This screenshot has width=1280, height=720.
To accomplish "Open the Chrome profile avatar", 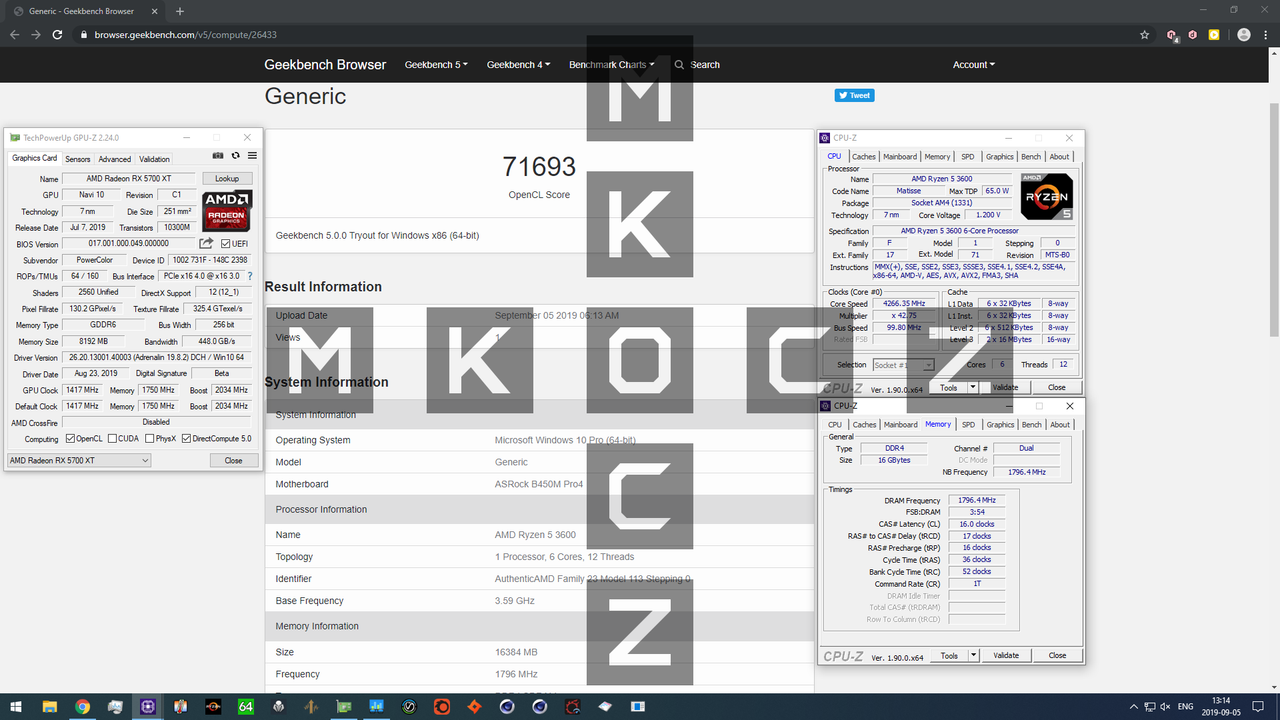I will point(1243,34).
